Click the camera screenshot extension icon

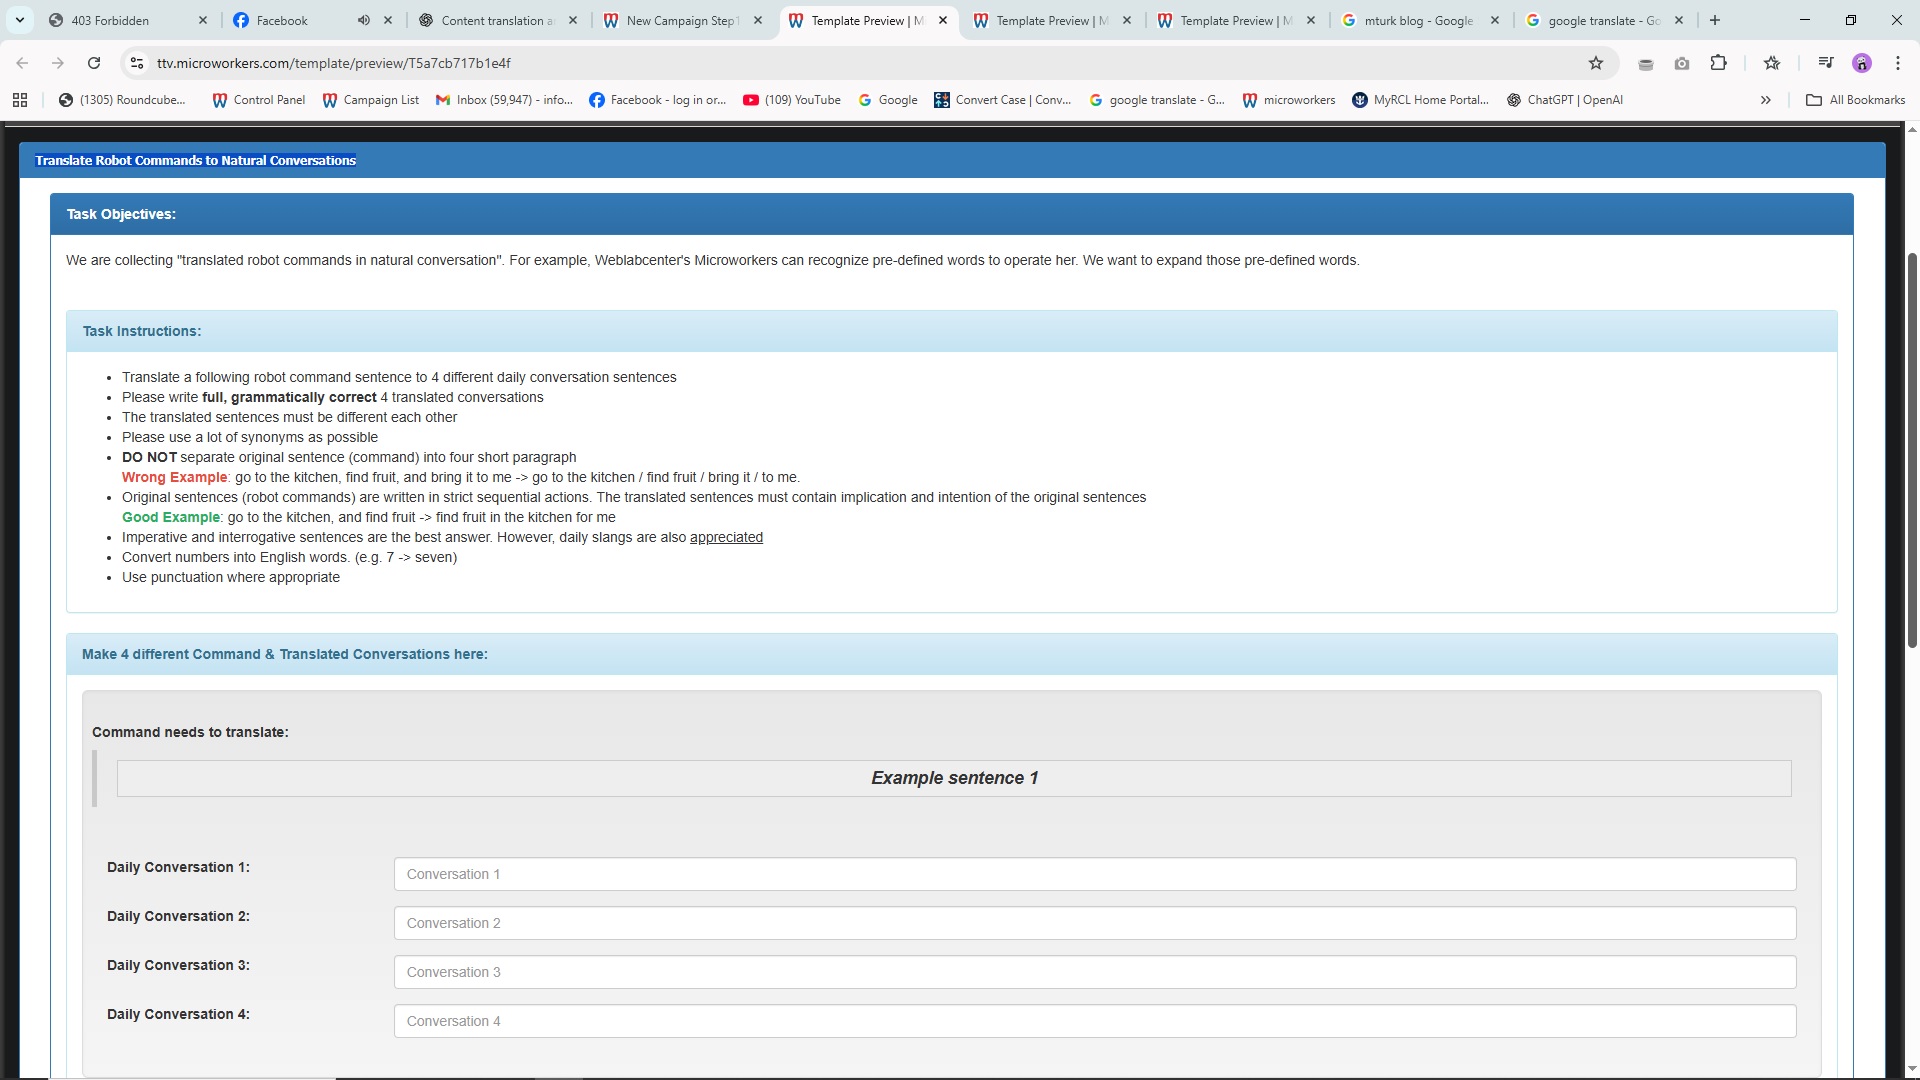pyautogui.click(x=1682, y=63)
